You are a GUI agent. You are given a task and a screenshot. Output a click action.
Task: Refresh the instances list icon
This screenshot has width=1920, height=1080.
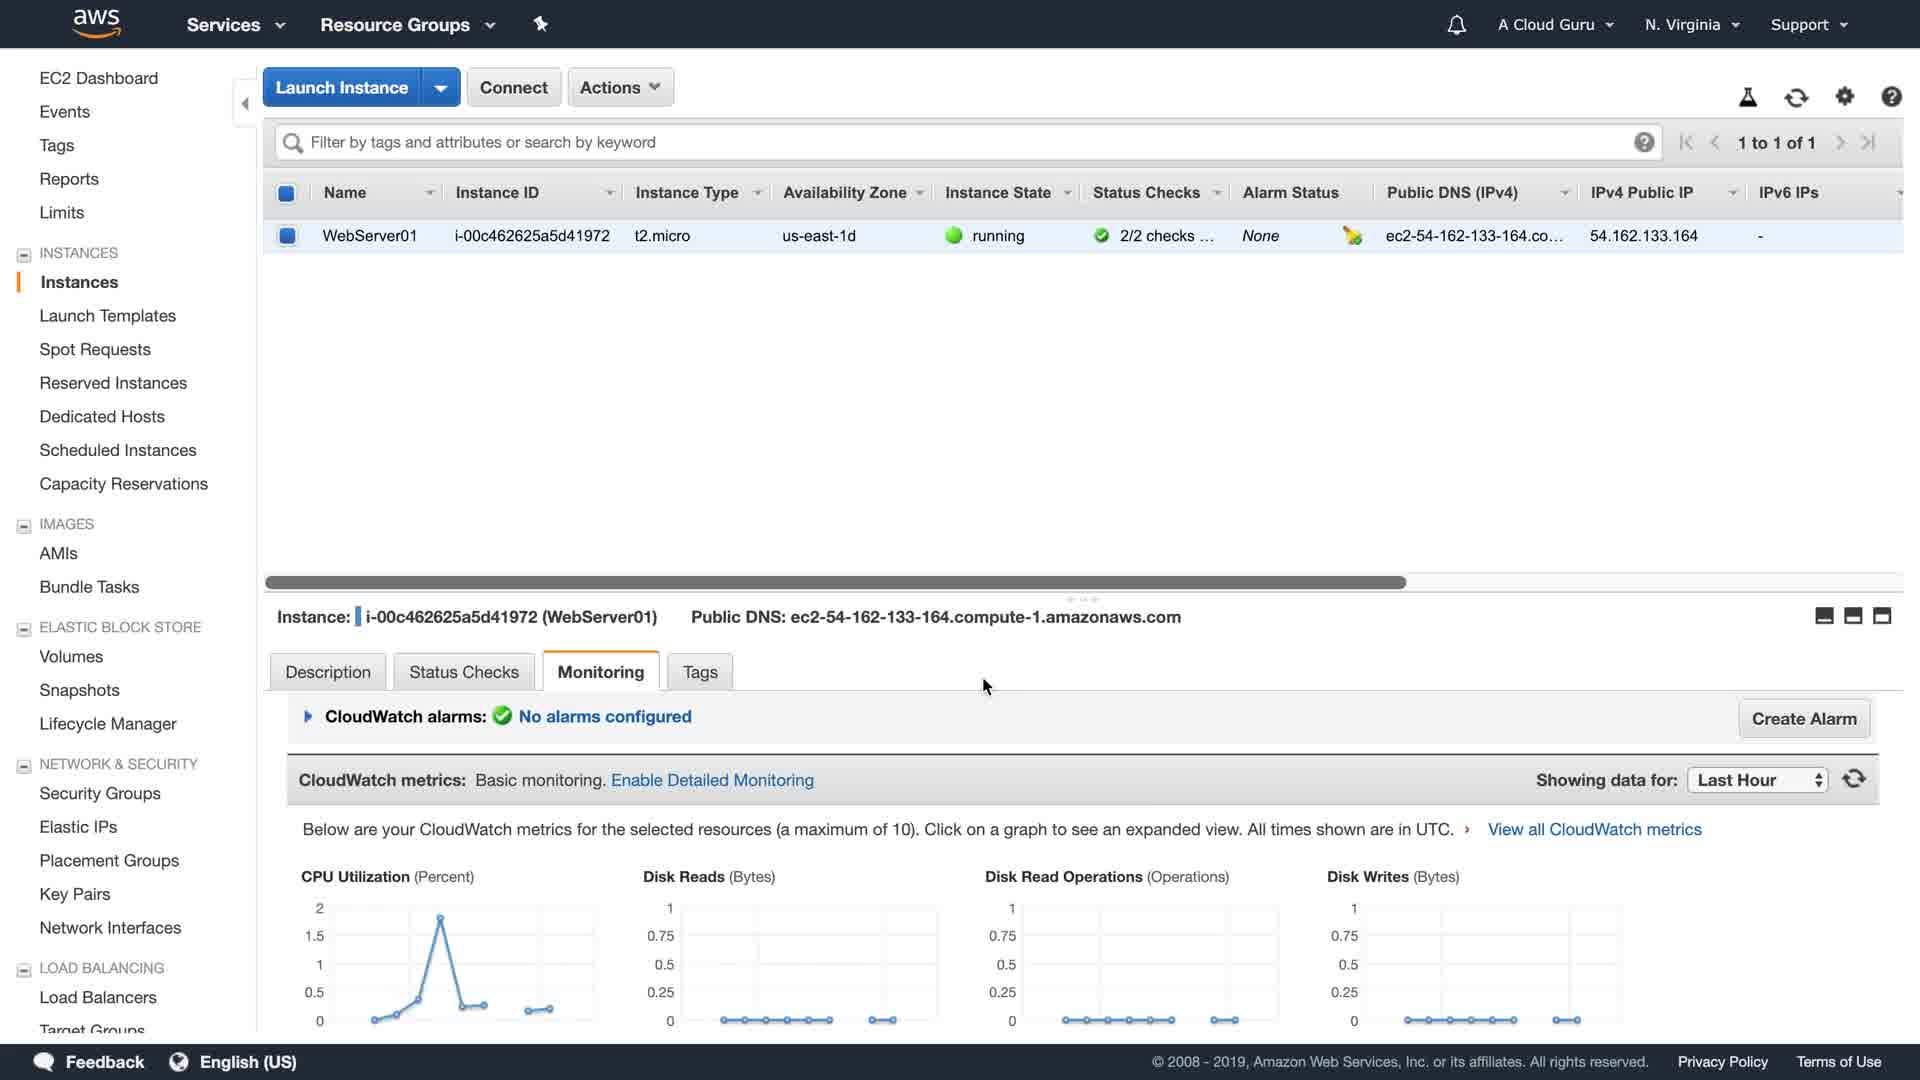click(x=1796, y=97)
